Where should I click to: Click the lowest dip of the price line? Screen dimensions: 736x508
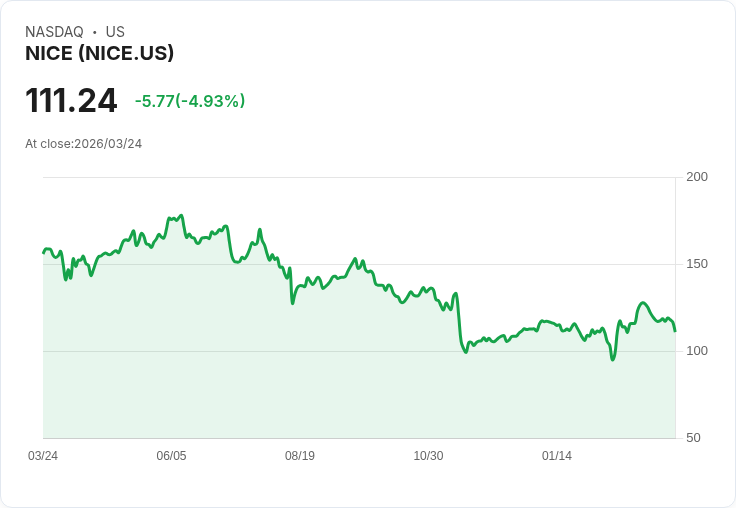click(612, 359)
